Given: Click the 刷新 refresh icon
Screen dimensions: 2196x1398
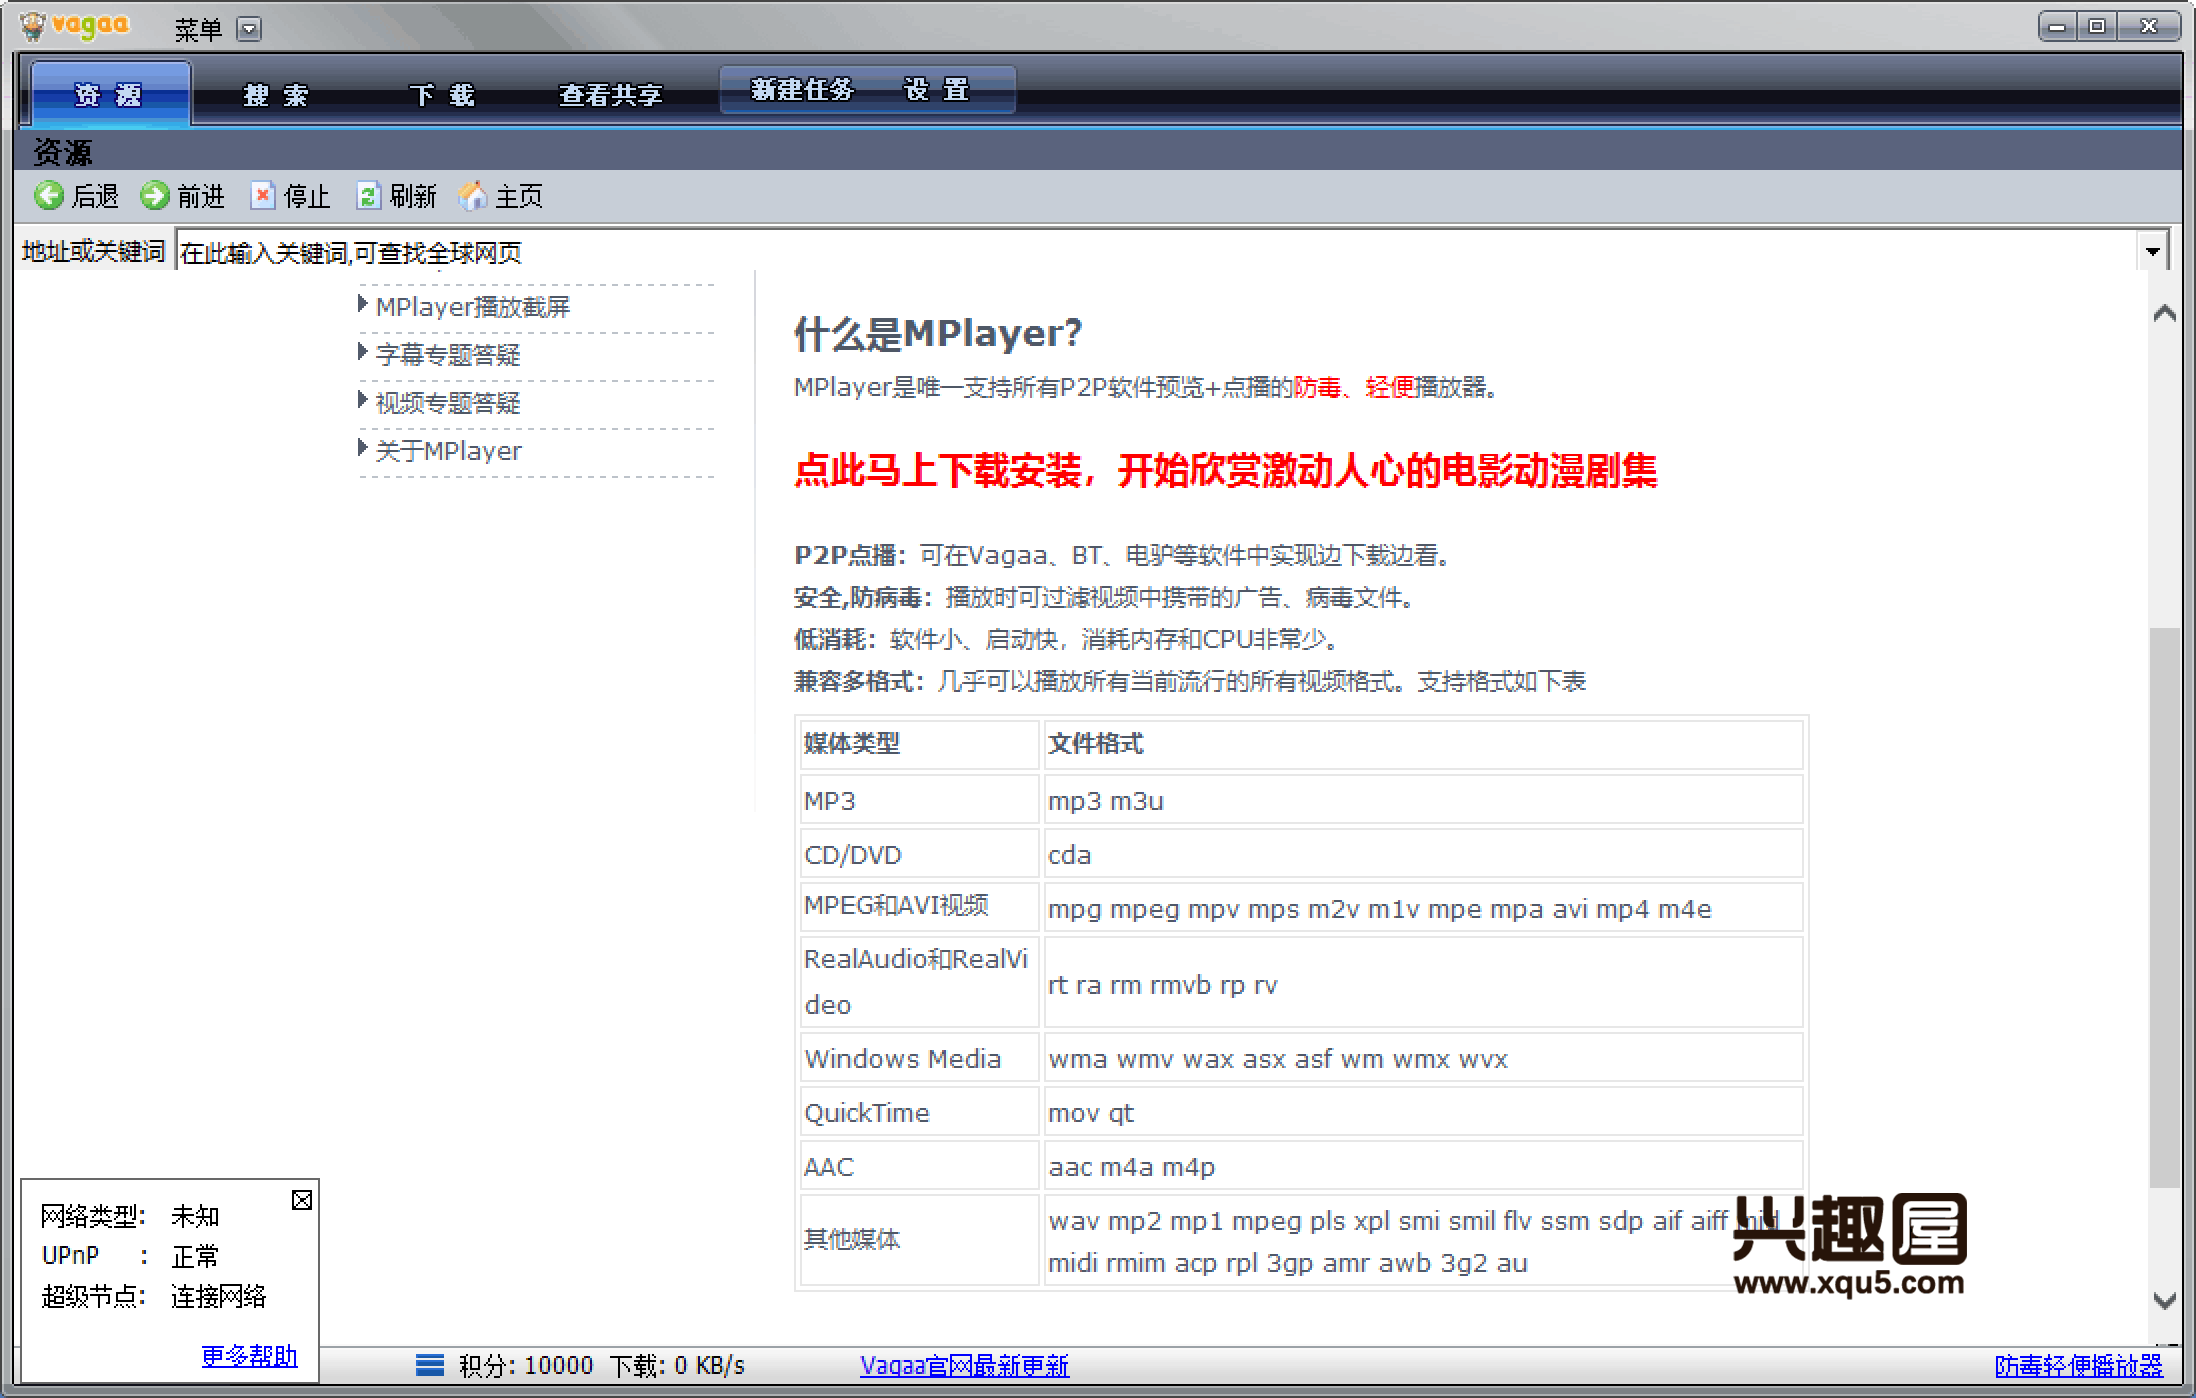Looking at the screenshot, I should pos(368,196).
